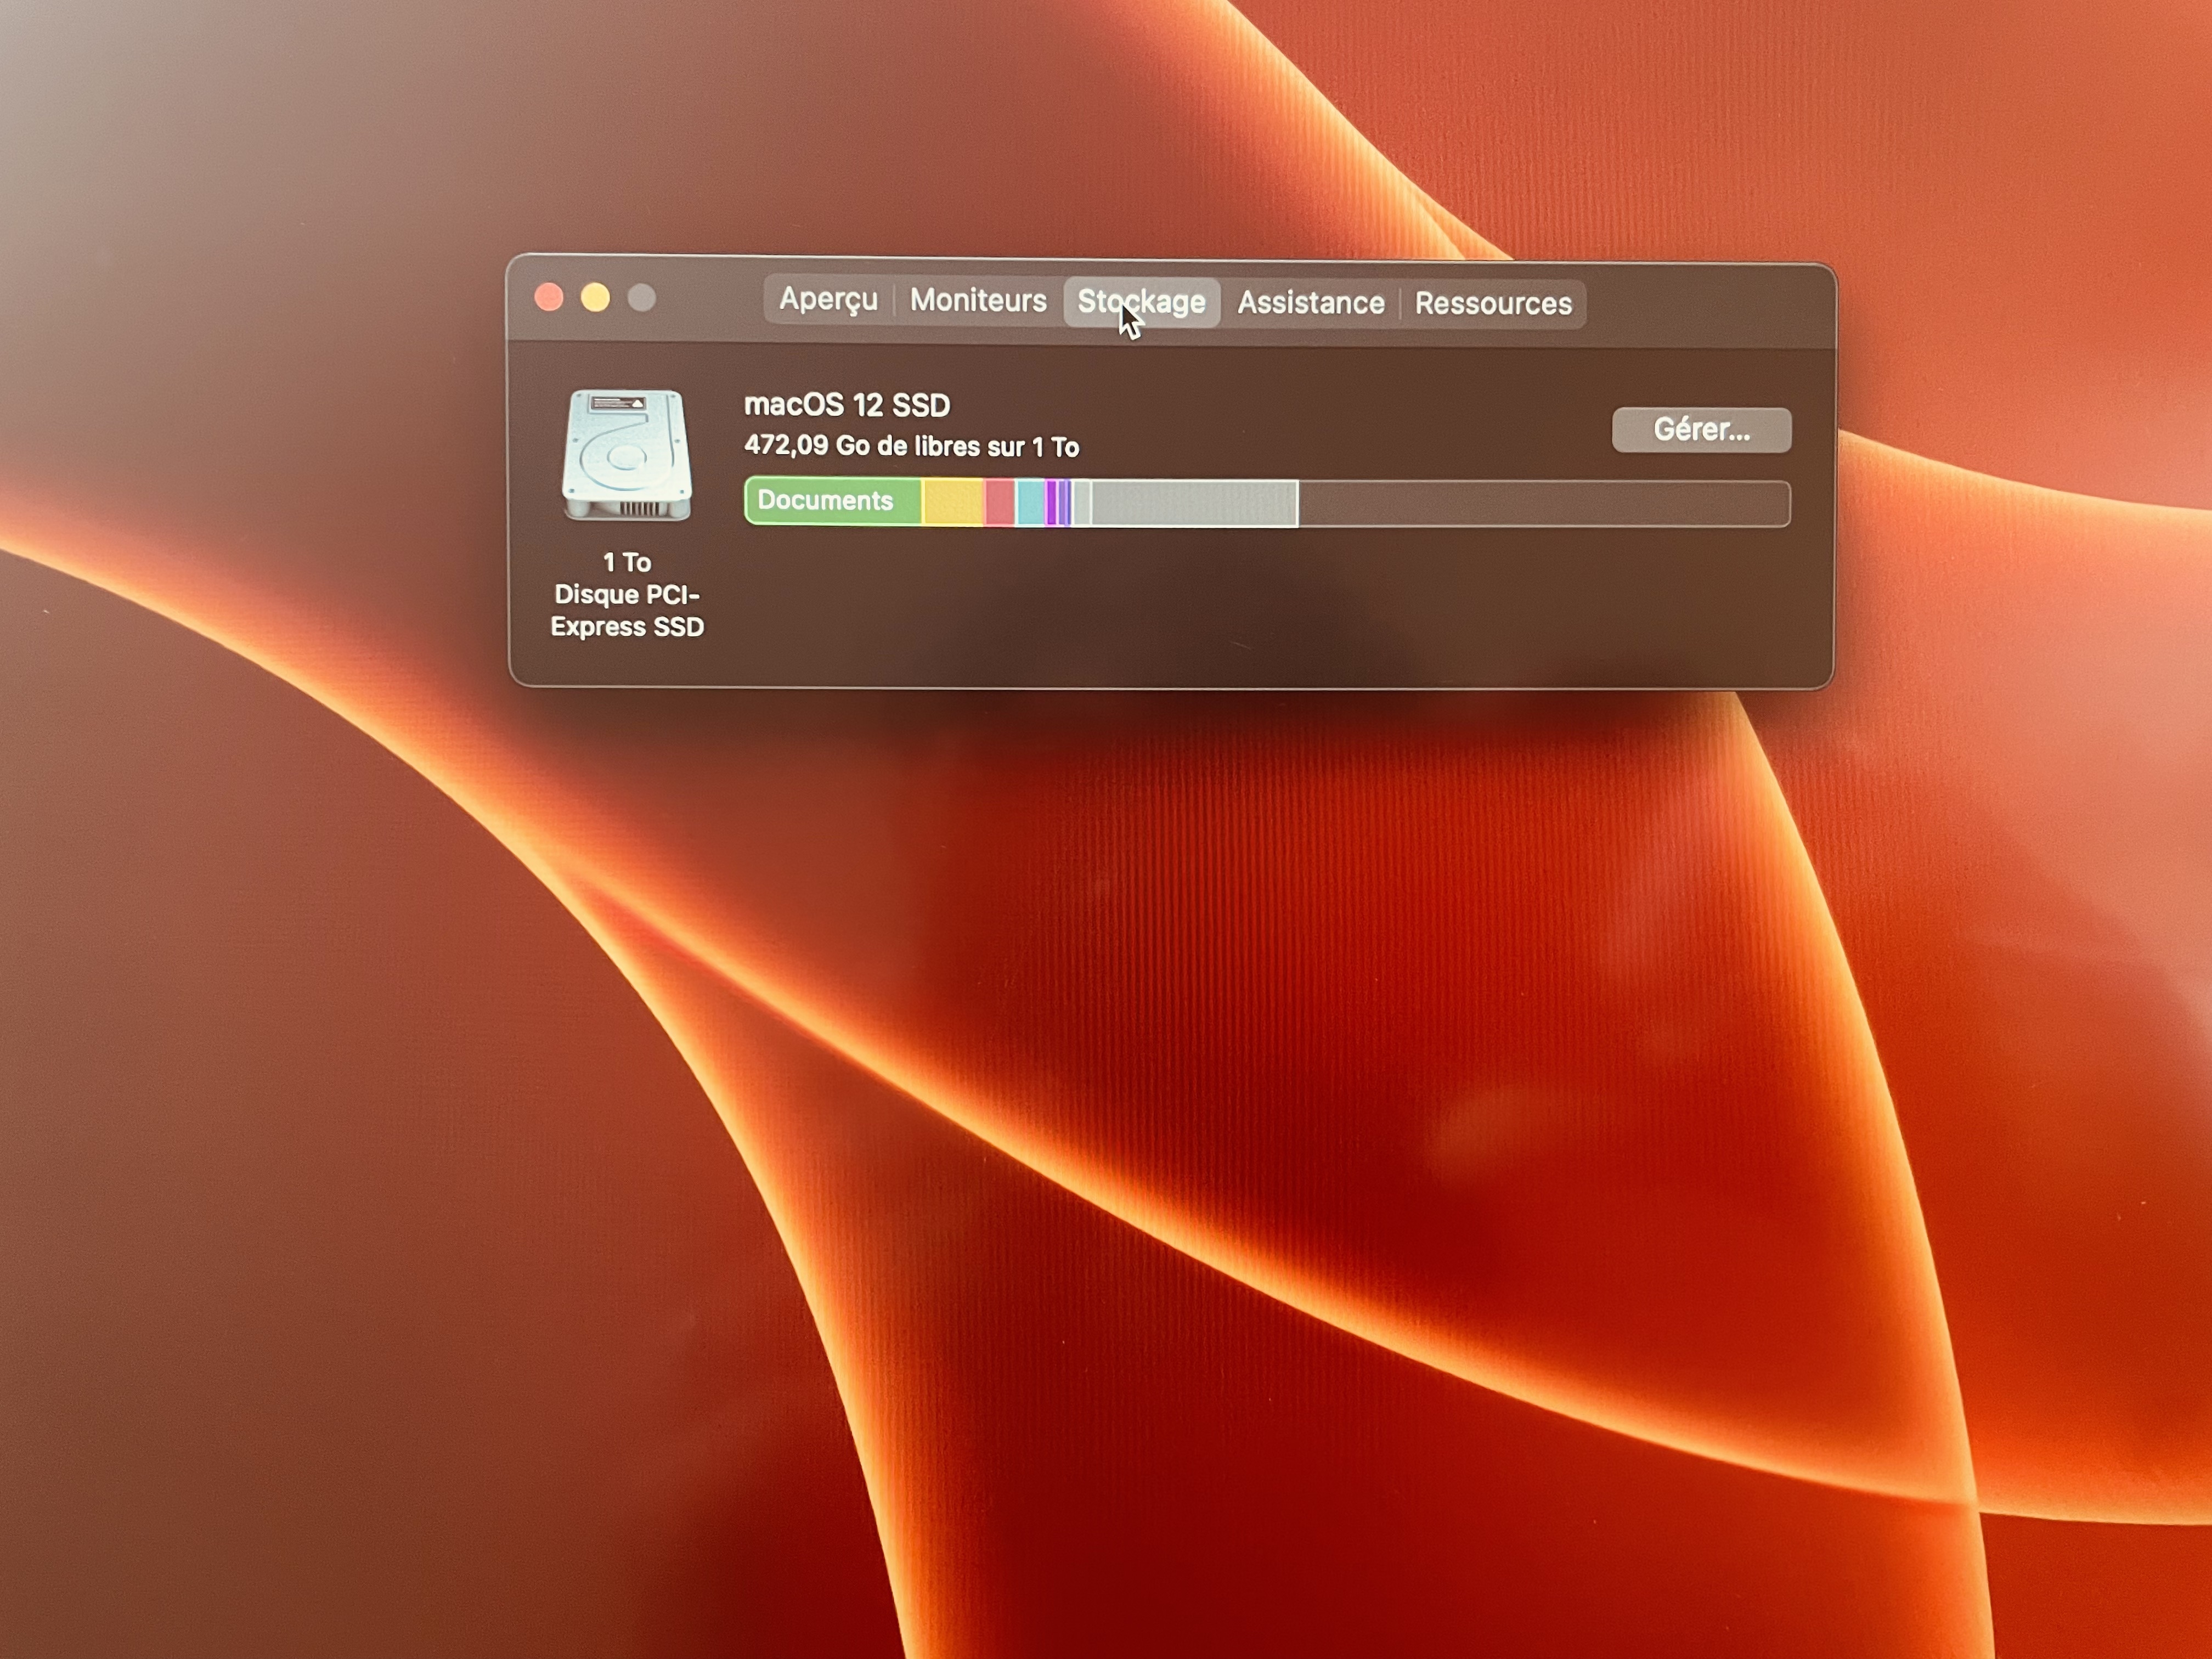Switch to the Moniteurs tab

tap(977, 300)
